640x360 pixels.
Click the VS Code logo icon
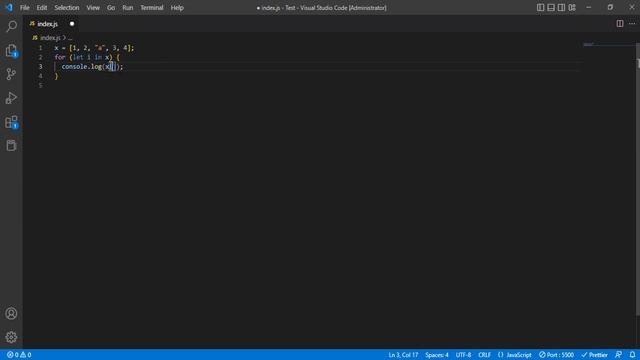coord(9,7)
